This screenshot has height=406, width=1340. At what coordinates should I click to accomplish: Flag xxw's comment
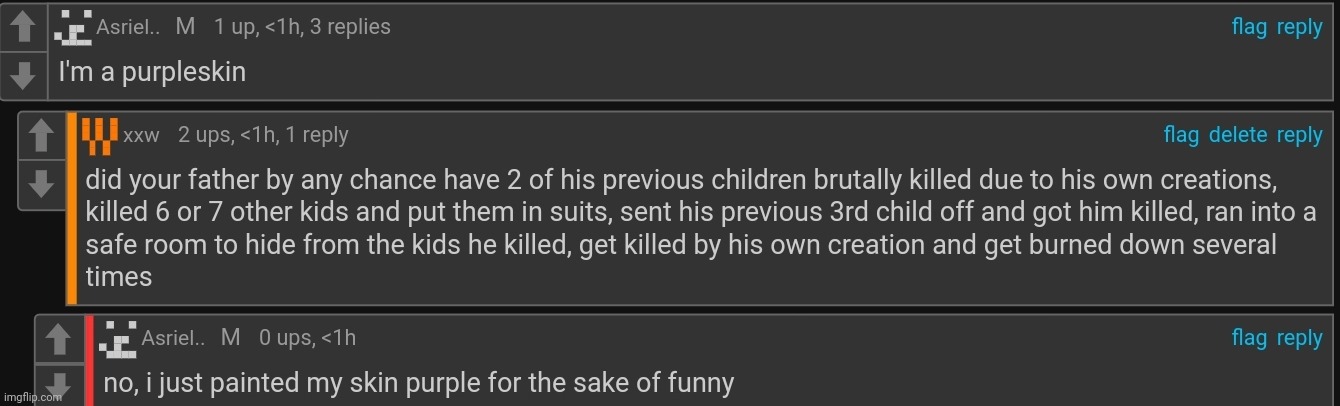(1181, 135)
